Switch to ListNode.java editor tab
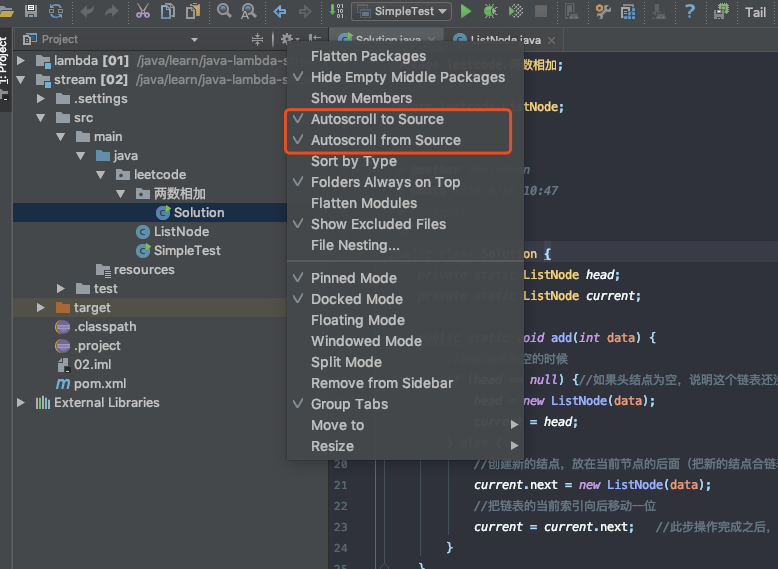This screenshot has height=569, width=778. click(x=505, y=40)
